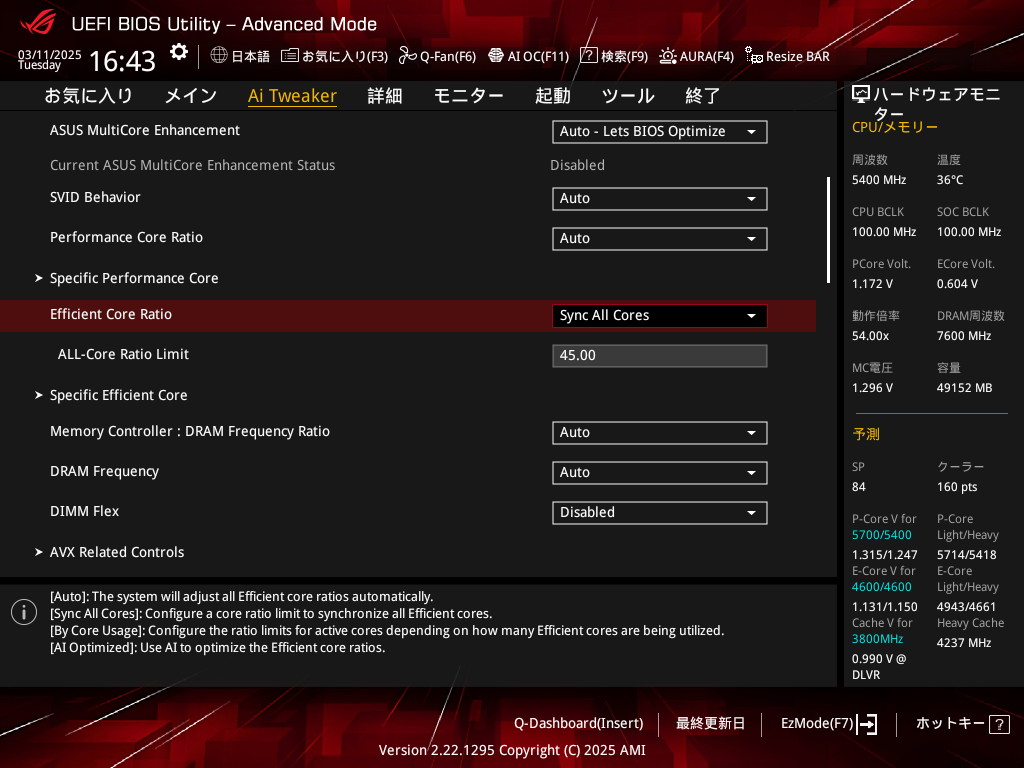The height and width of the screenshot is (768, 1024).
Task: Switch to the モニター tab
Action: (468, 96)
